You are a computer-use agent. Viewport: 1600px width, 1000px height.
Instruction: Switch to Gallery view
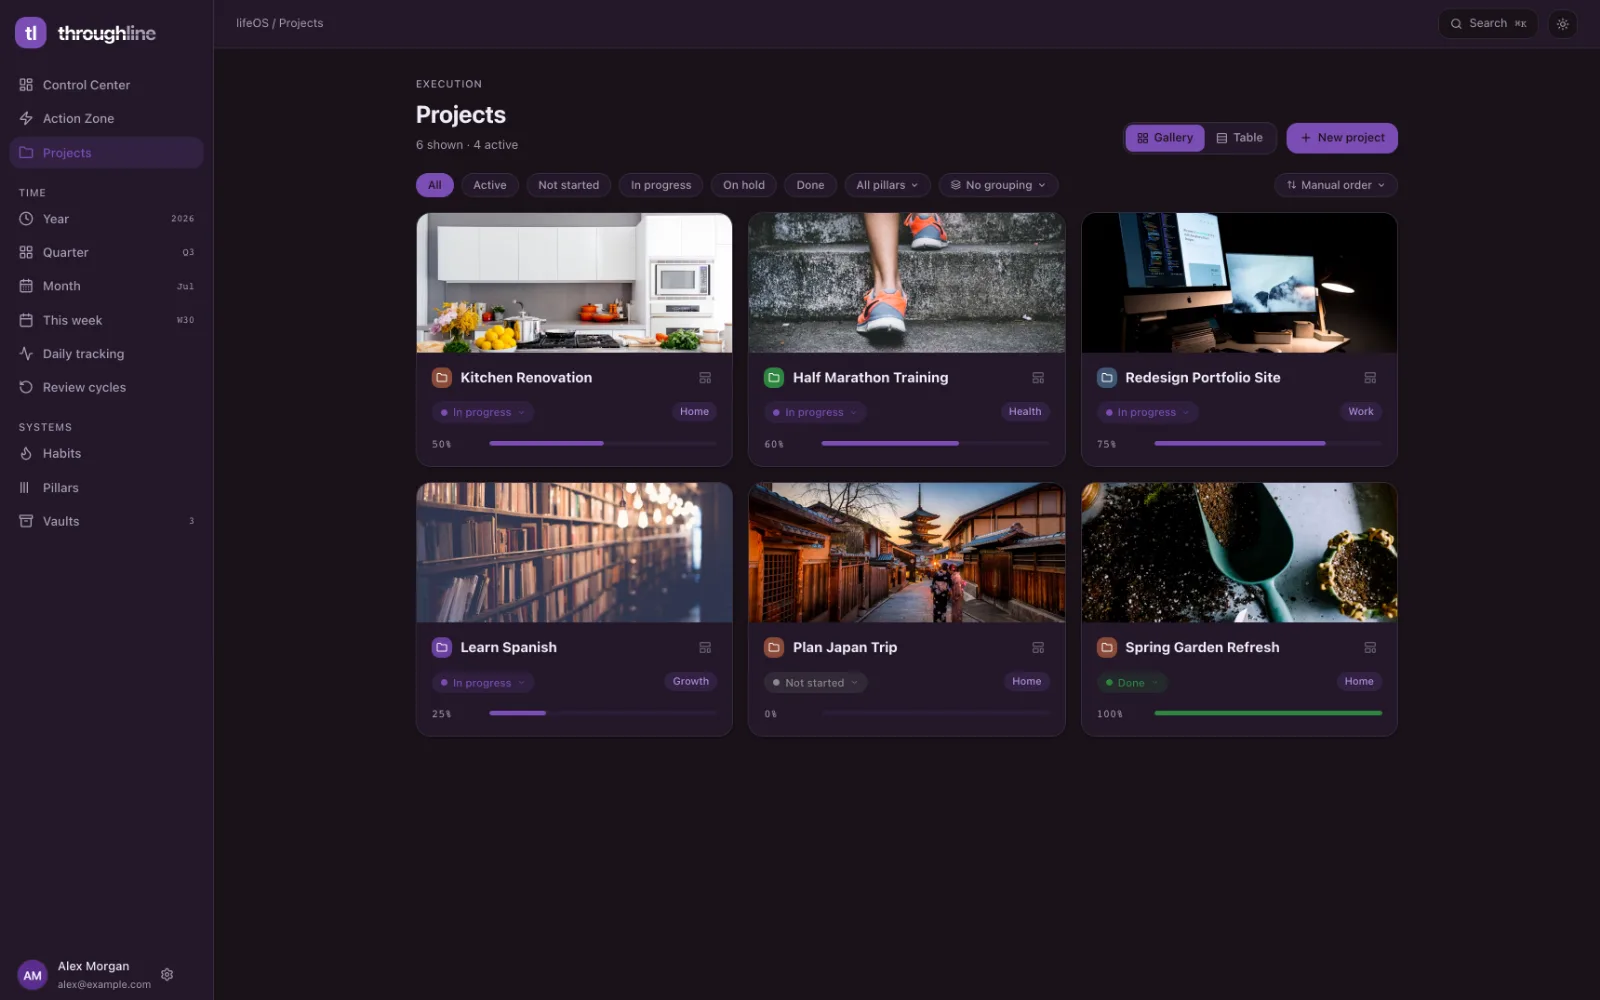[x=1165, y=138]
